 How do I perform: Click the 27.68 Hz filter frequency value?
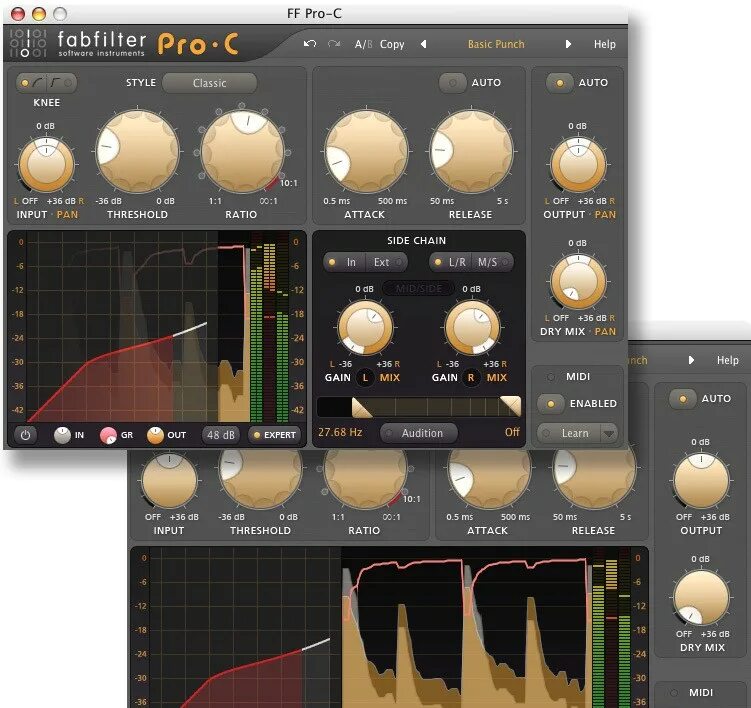coord(340,432)
